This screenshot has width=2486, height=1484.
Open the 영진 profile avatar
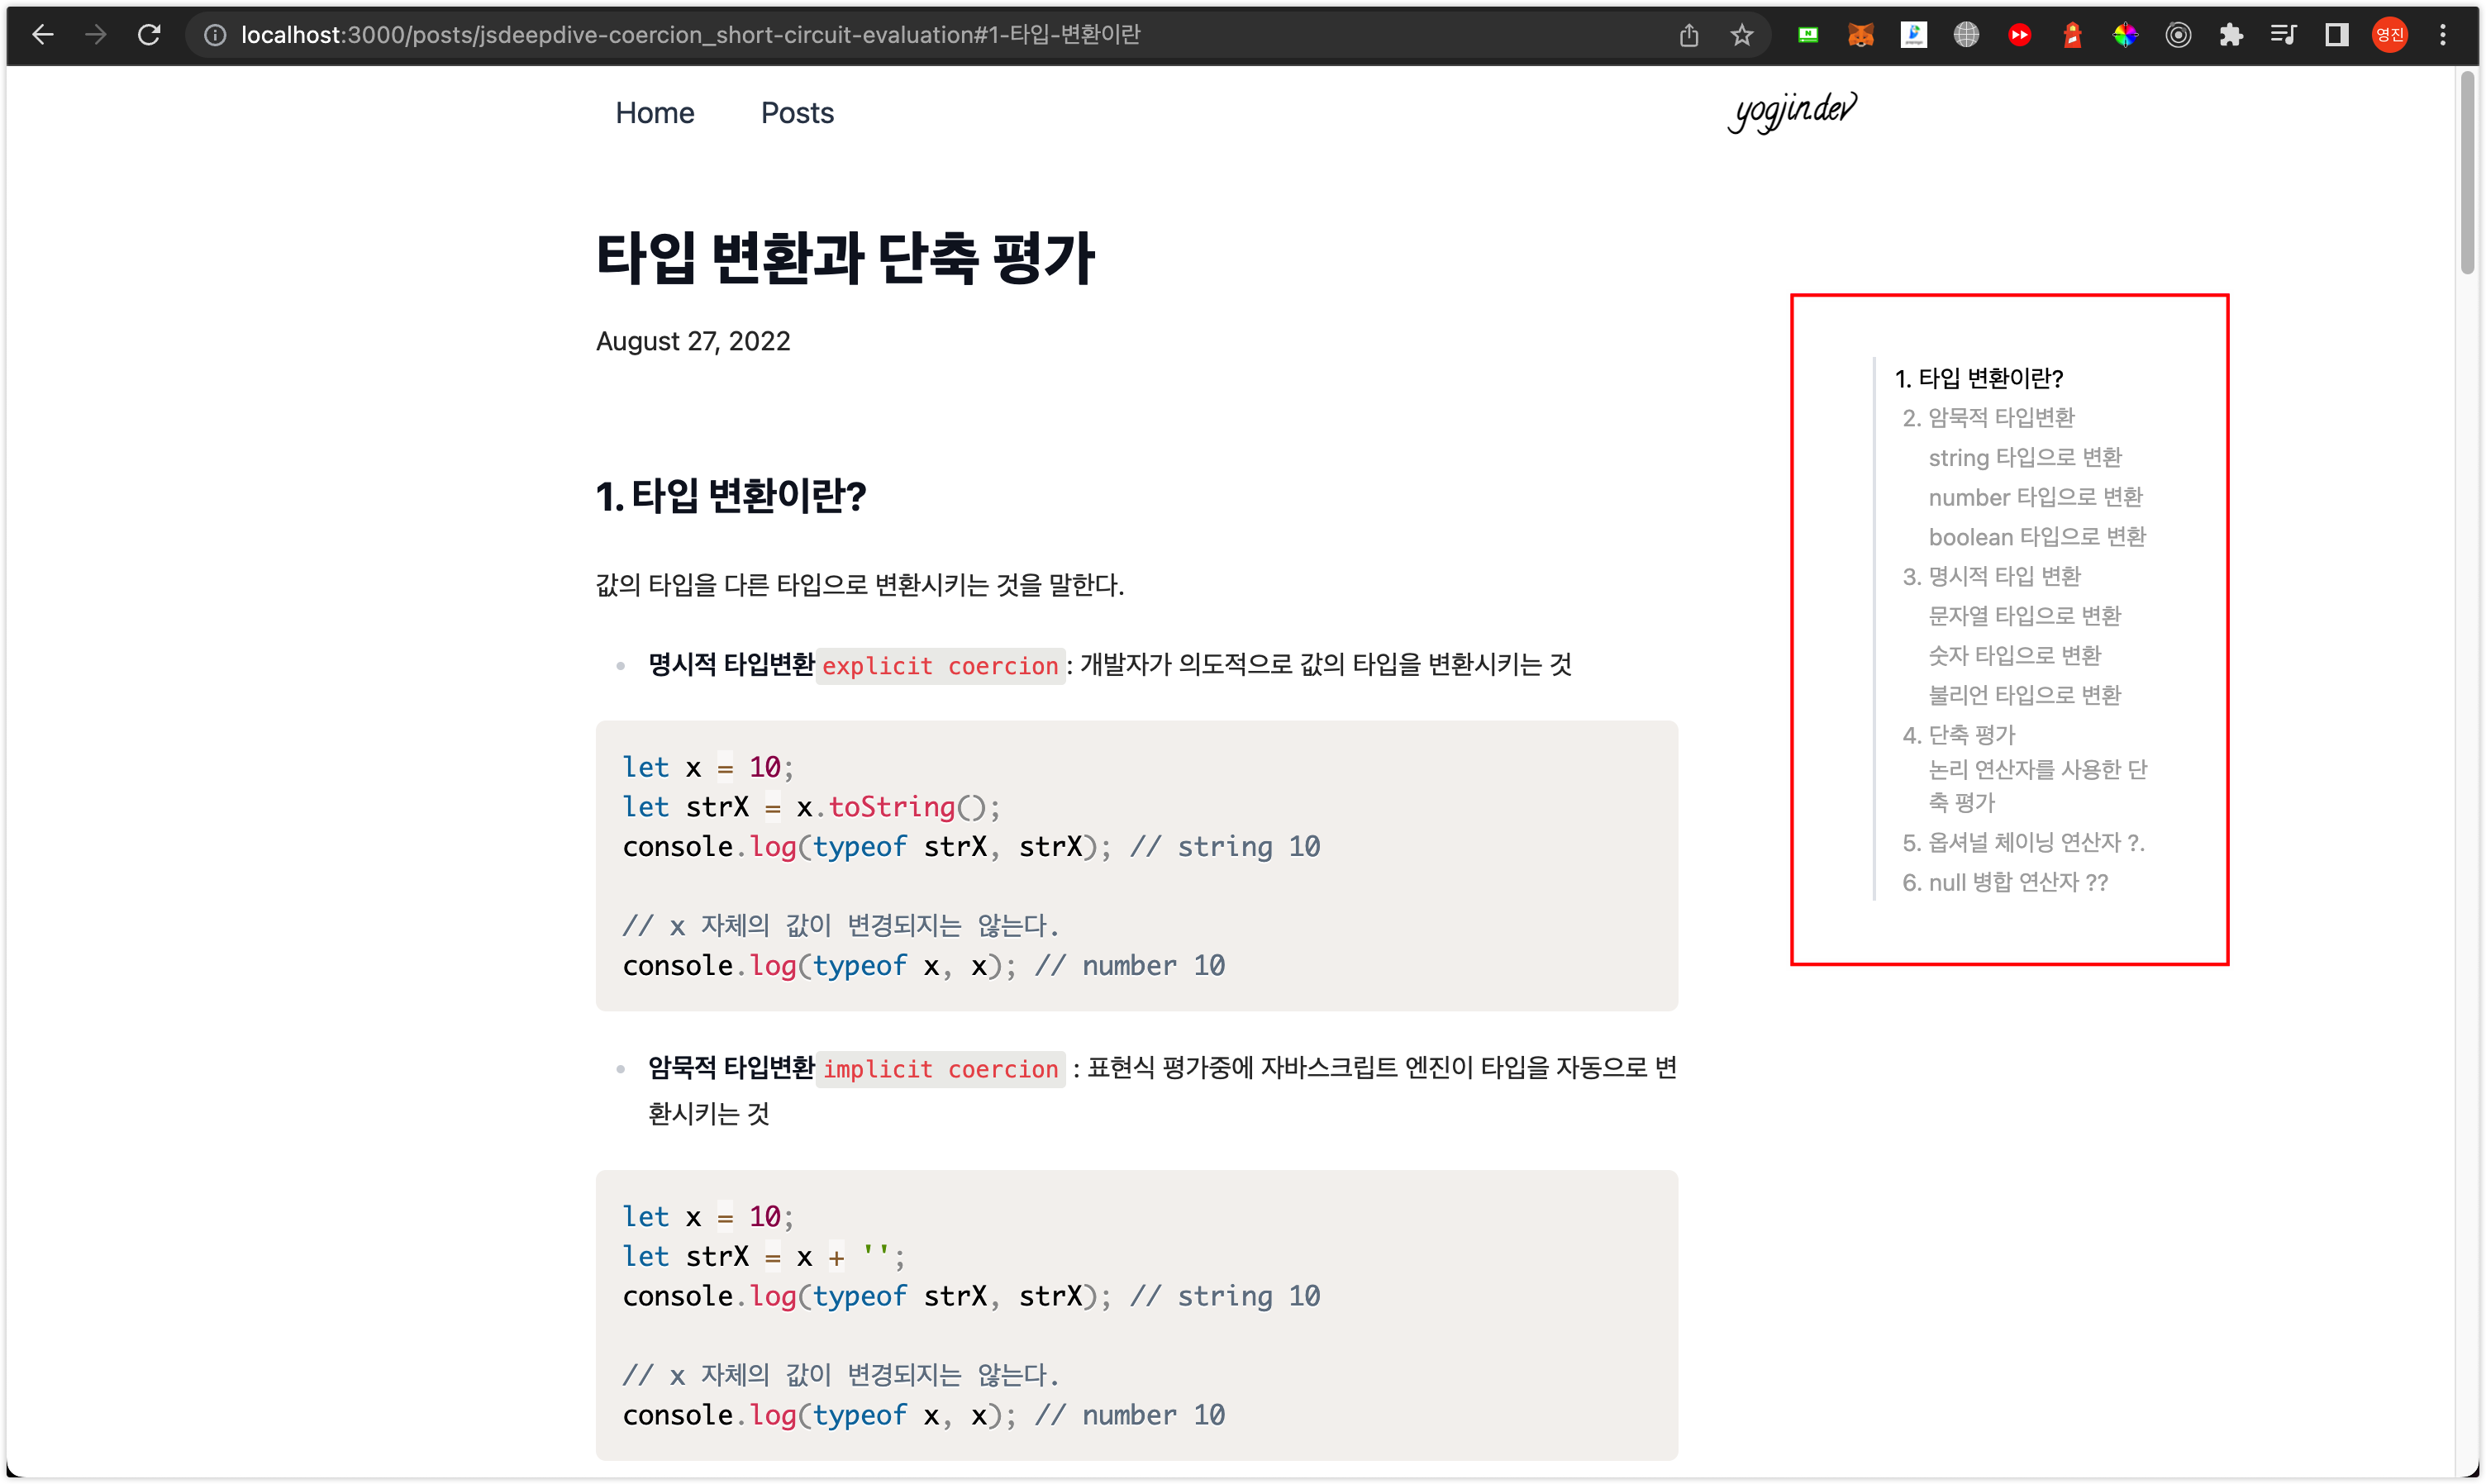point(2390,35)
